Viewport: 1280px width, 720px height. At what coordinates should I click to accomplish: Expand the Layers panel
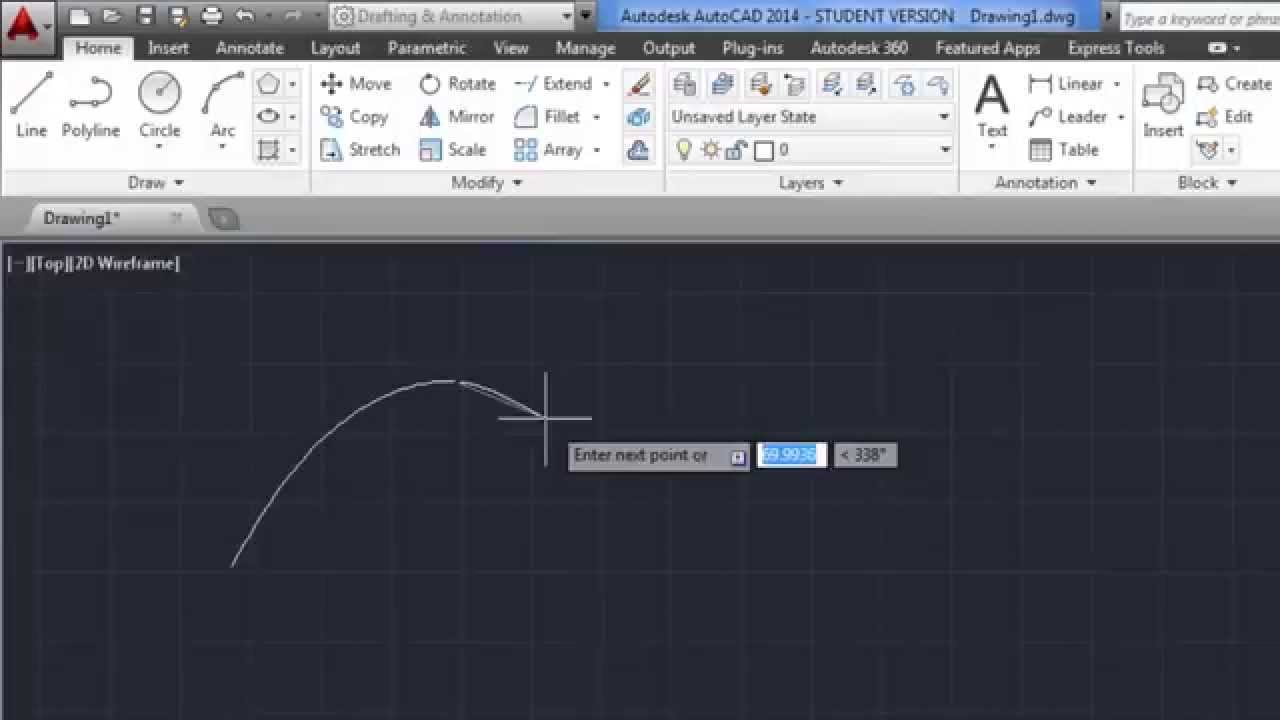pos(811,183)
